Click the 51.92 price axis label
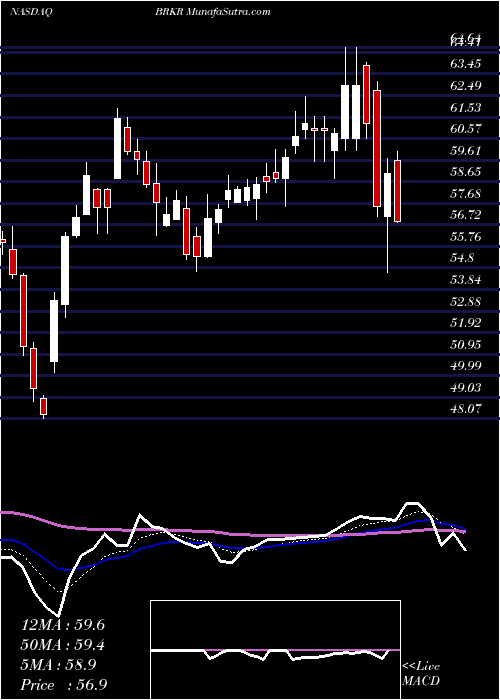This screenshot has width=500, height=700. tap(466, 322)
